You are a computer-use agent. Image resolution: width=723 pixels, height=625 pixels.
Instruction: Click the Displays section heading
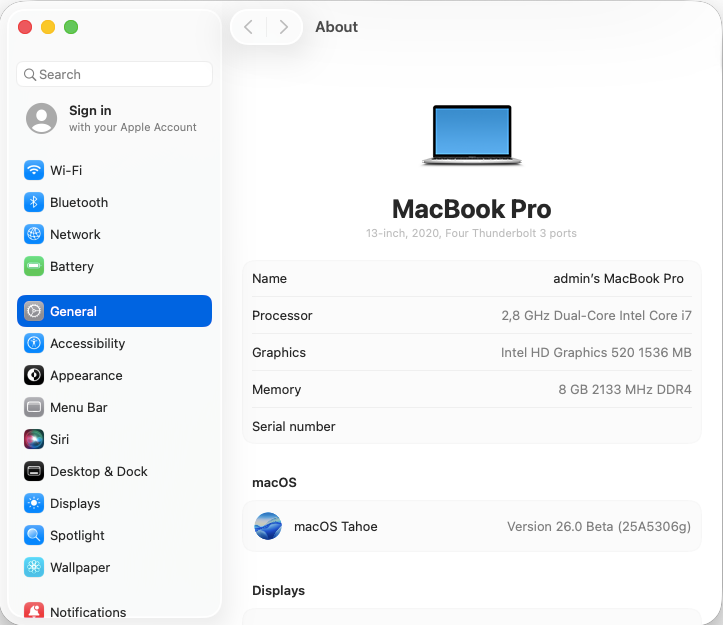coord(279,590)
